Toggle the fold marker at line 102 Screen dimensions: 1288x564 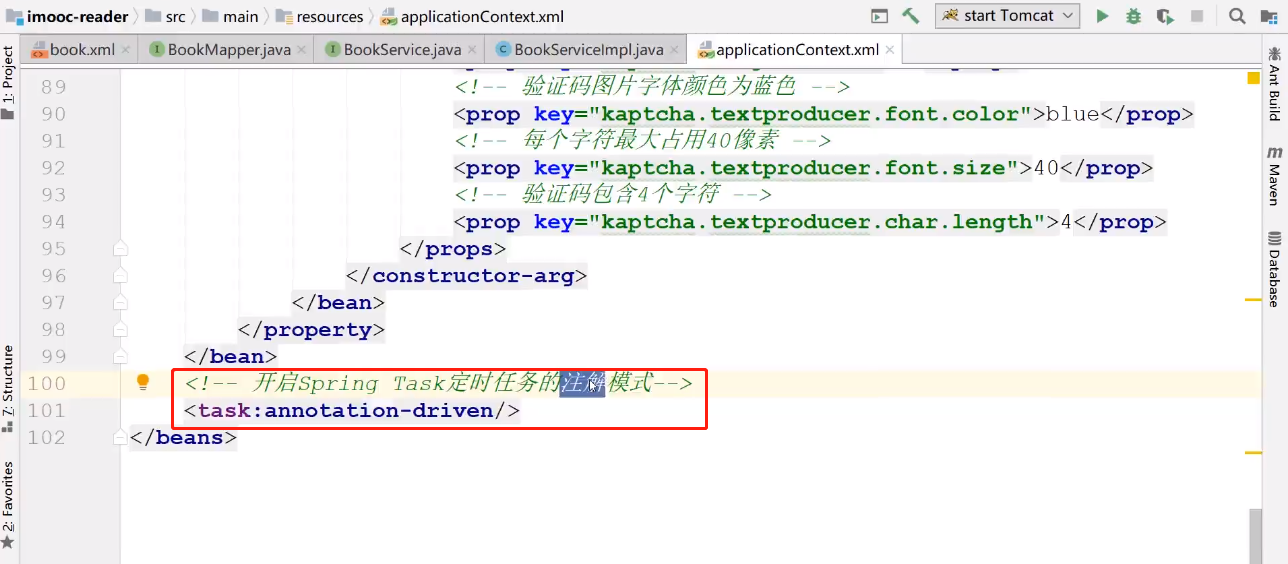coord(121,437)
